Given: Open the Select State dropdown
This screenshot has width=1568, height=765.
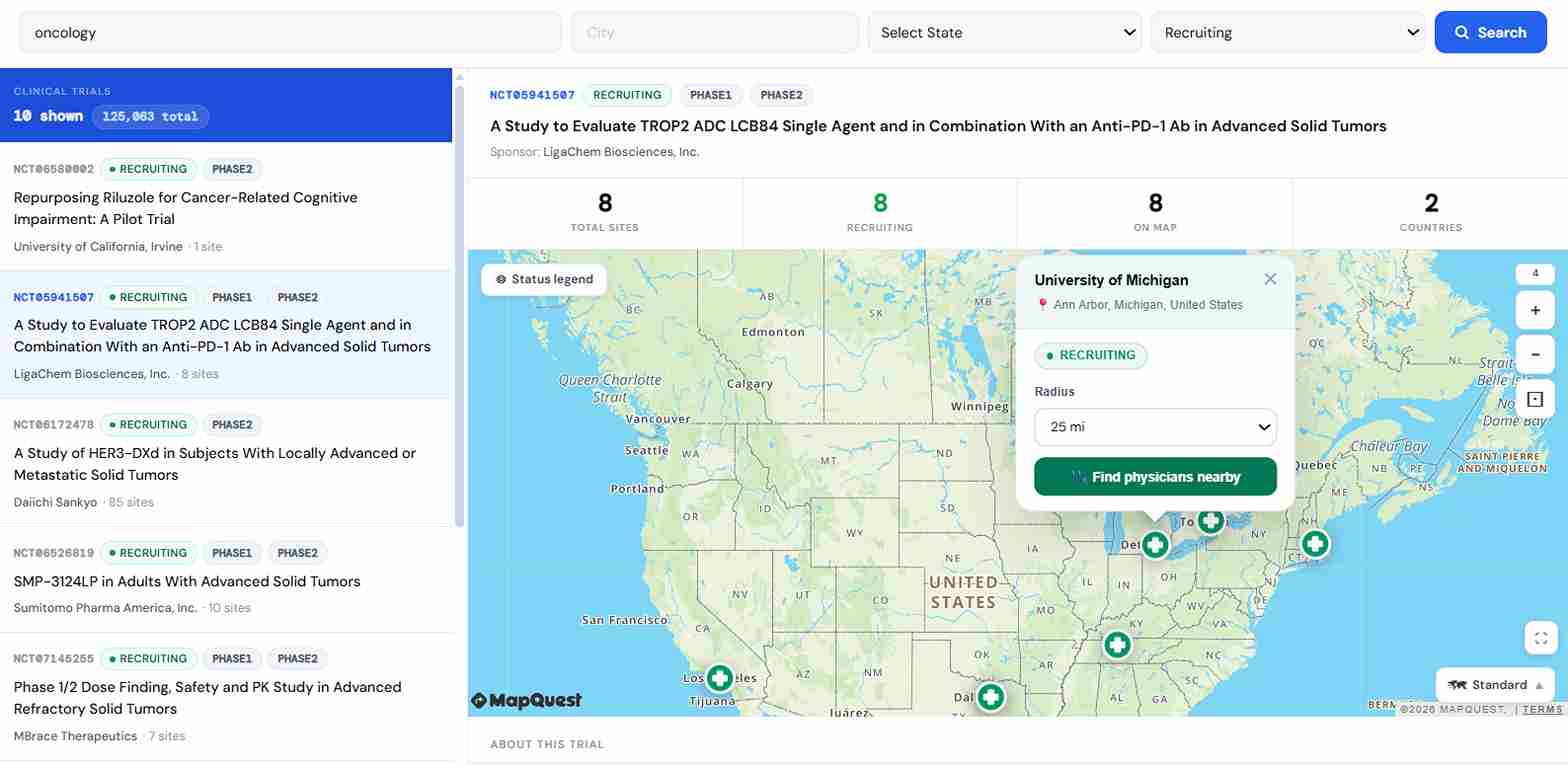Looking at the screenshot, I should coord(1005,32).
